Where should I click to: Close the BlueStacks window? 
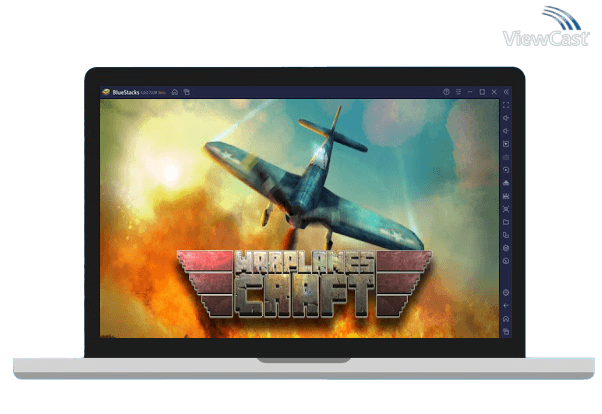pos(494,92)
